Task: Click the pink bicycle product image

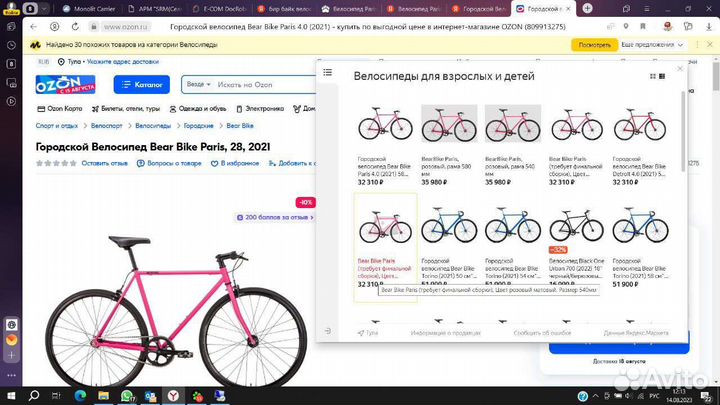Action: (x=176, y=310)
